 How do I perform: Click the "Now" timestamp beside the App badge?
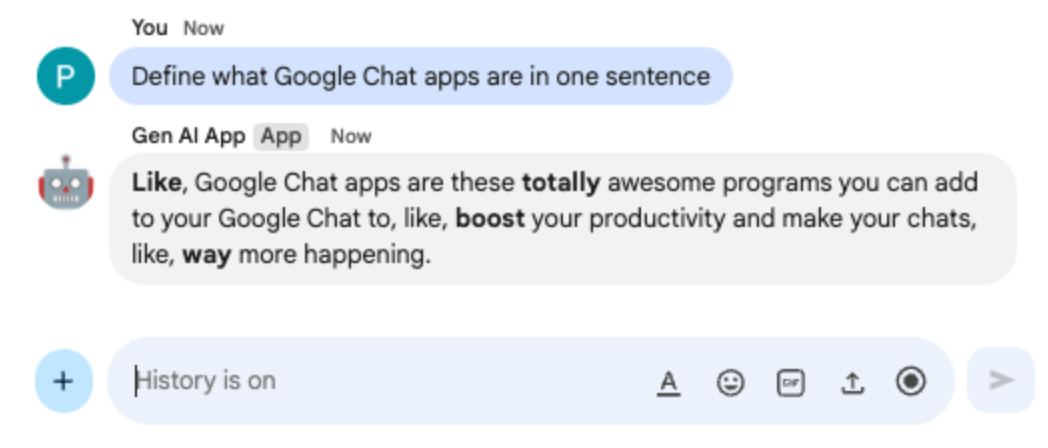pyautogui.click(x=351, y=136)
